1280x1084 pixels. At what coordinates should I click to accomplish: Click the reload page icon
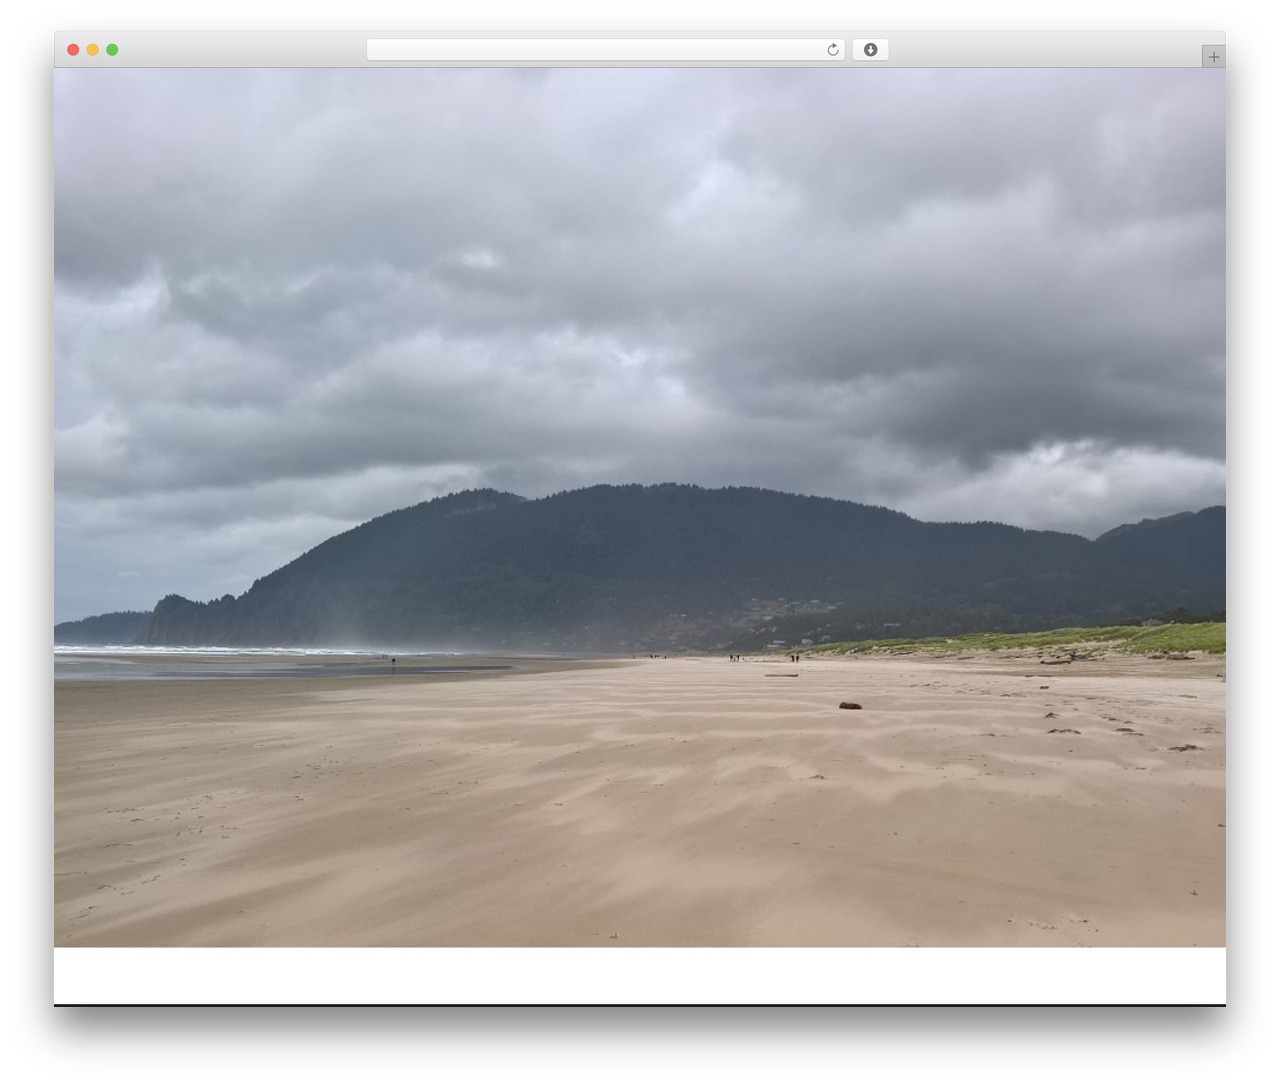833,50
